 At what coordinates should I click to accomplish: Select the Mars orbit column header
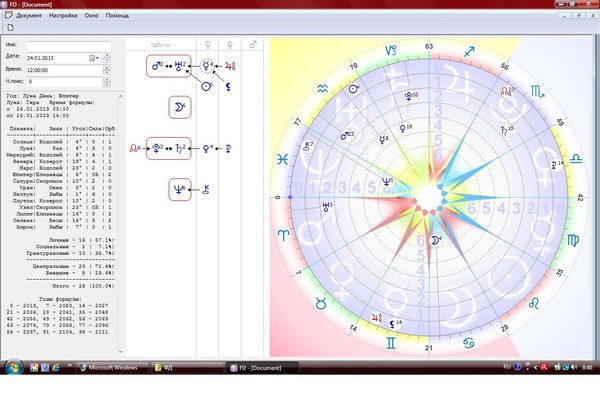[253, 45]
